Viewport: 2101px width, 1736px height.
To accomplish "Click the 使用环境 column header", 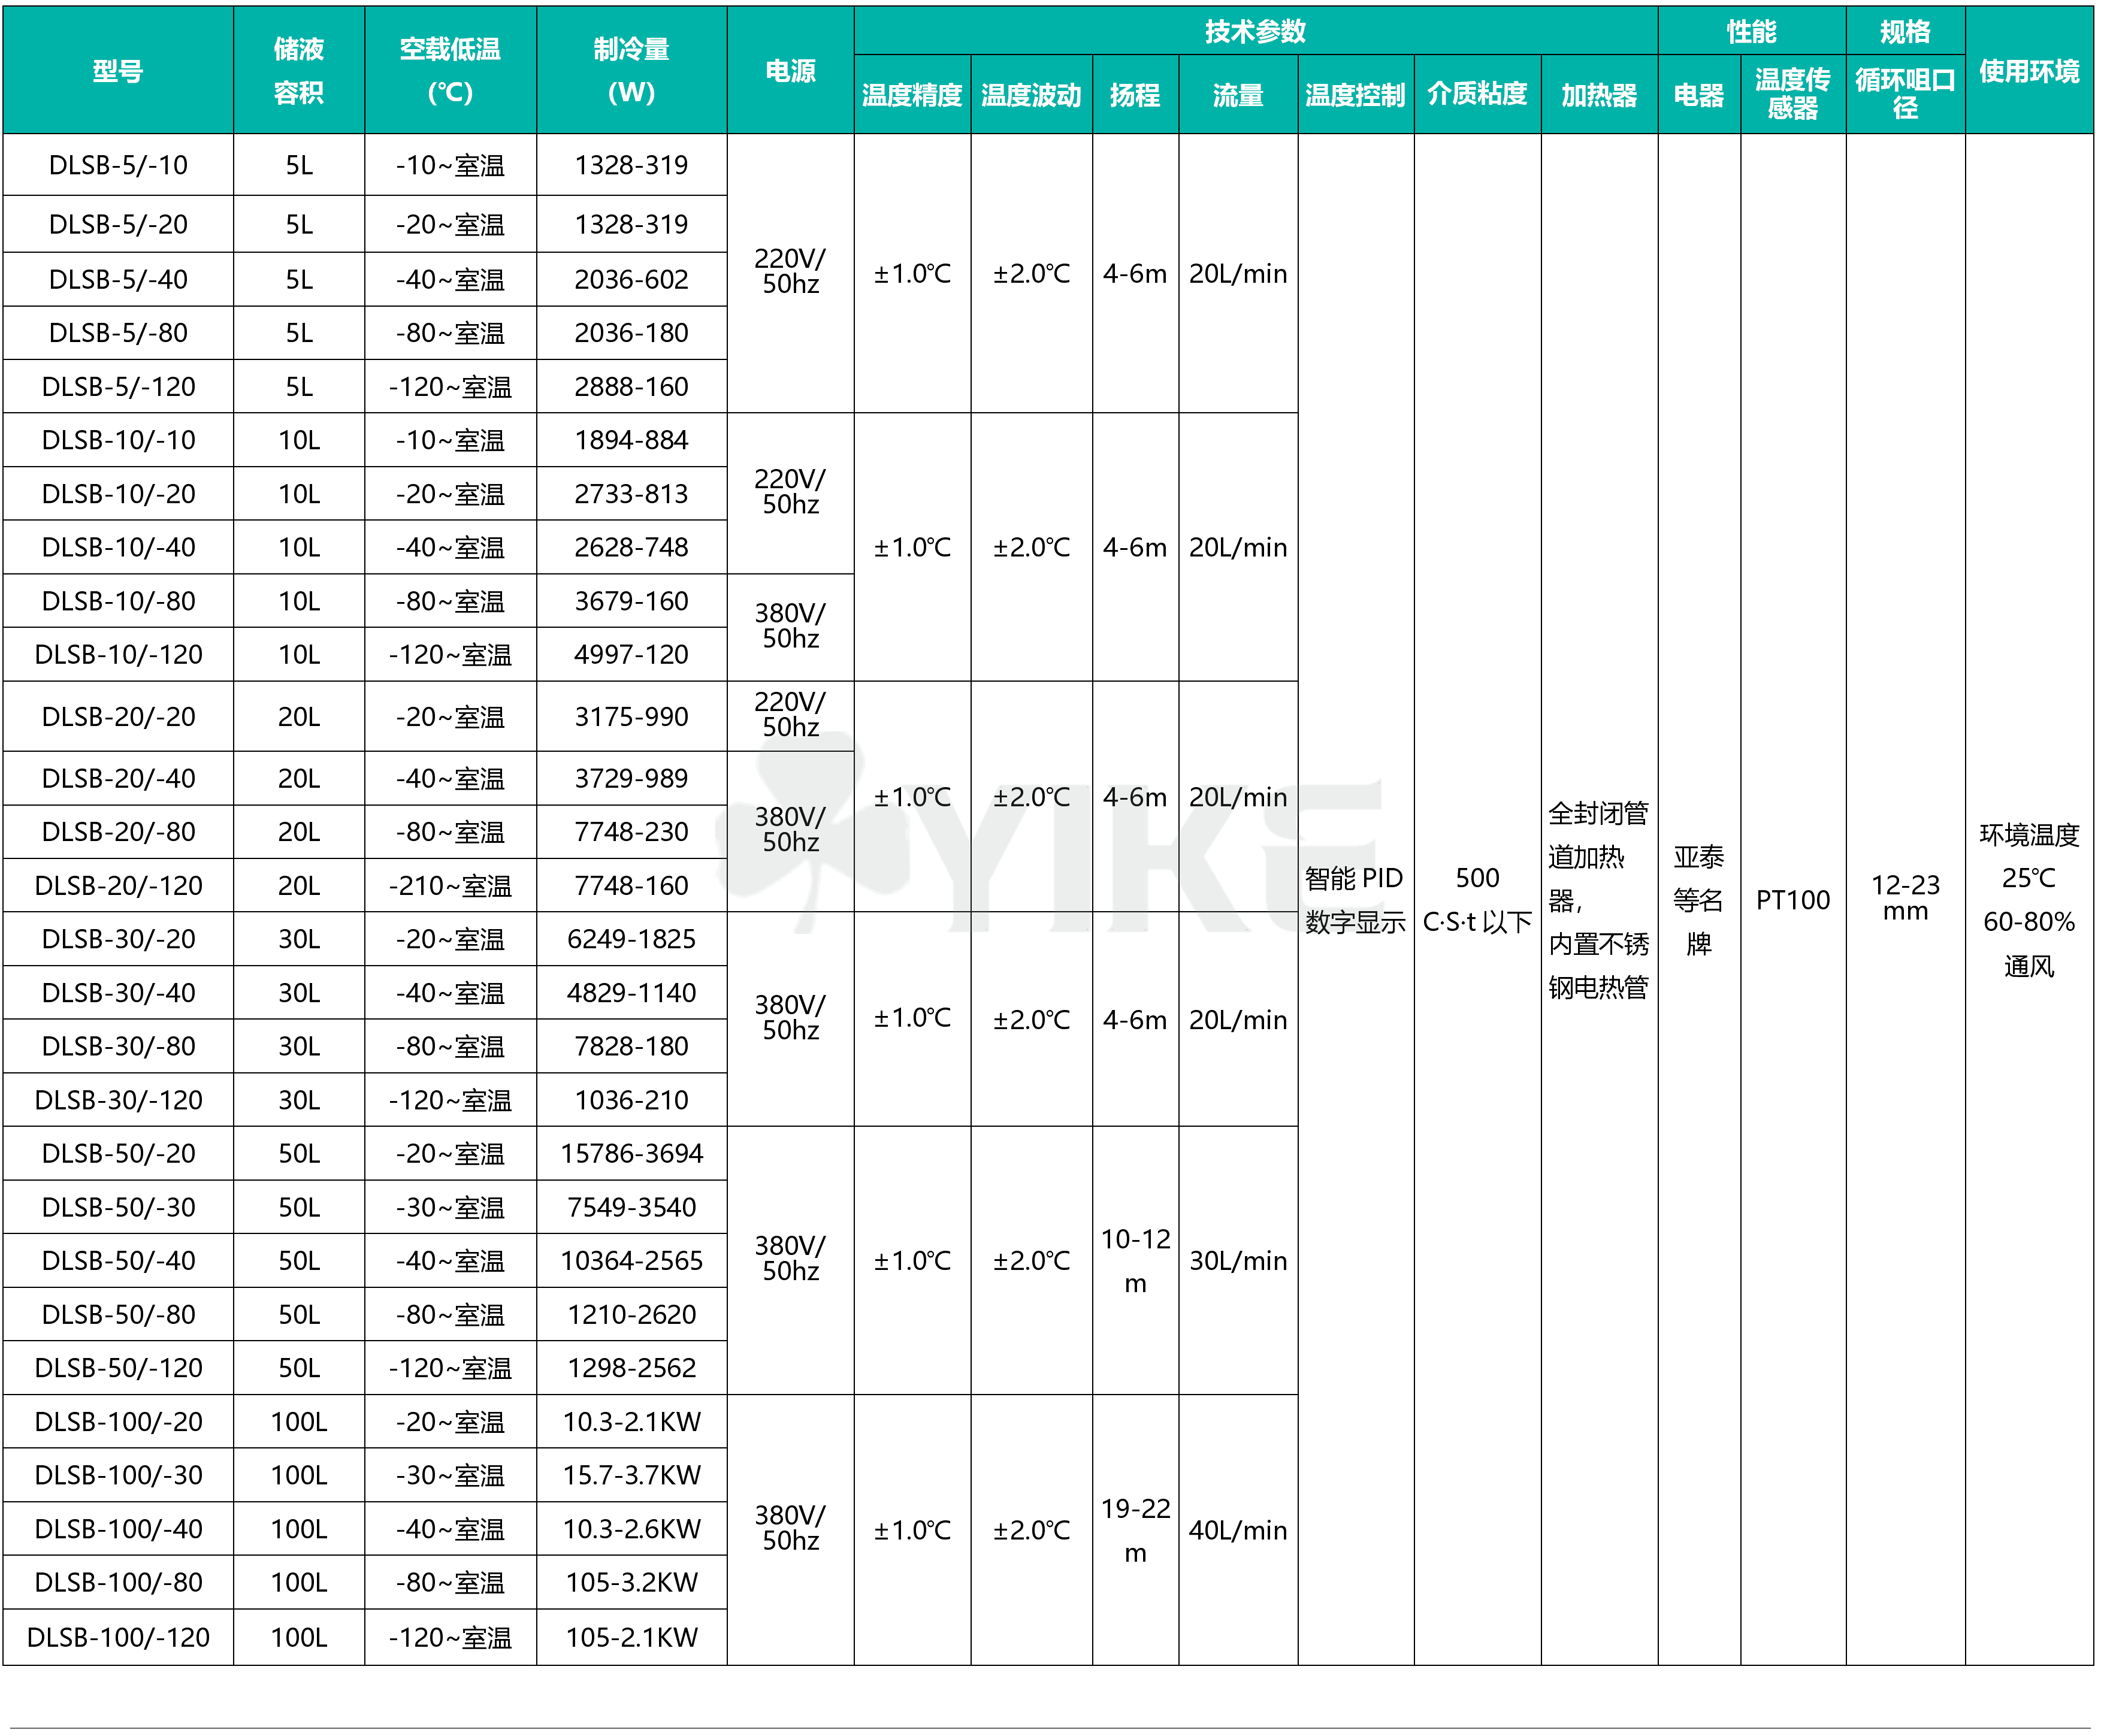I will (x=2029, y=71).
